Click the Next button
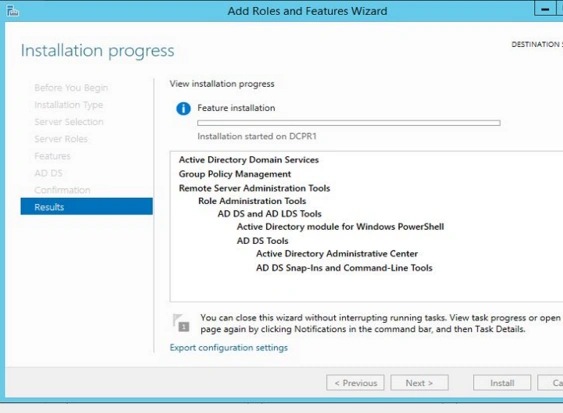 click(419, 383)
